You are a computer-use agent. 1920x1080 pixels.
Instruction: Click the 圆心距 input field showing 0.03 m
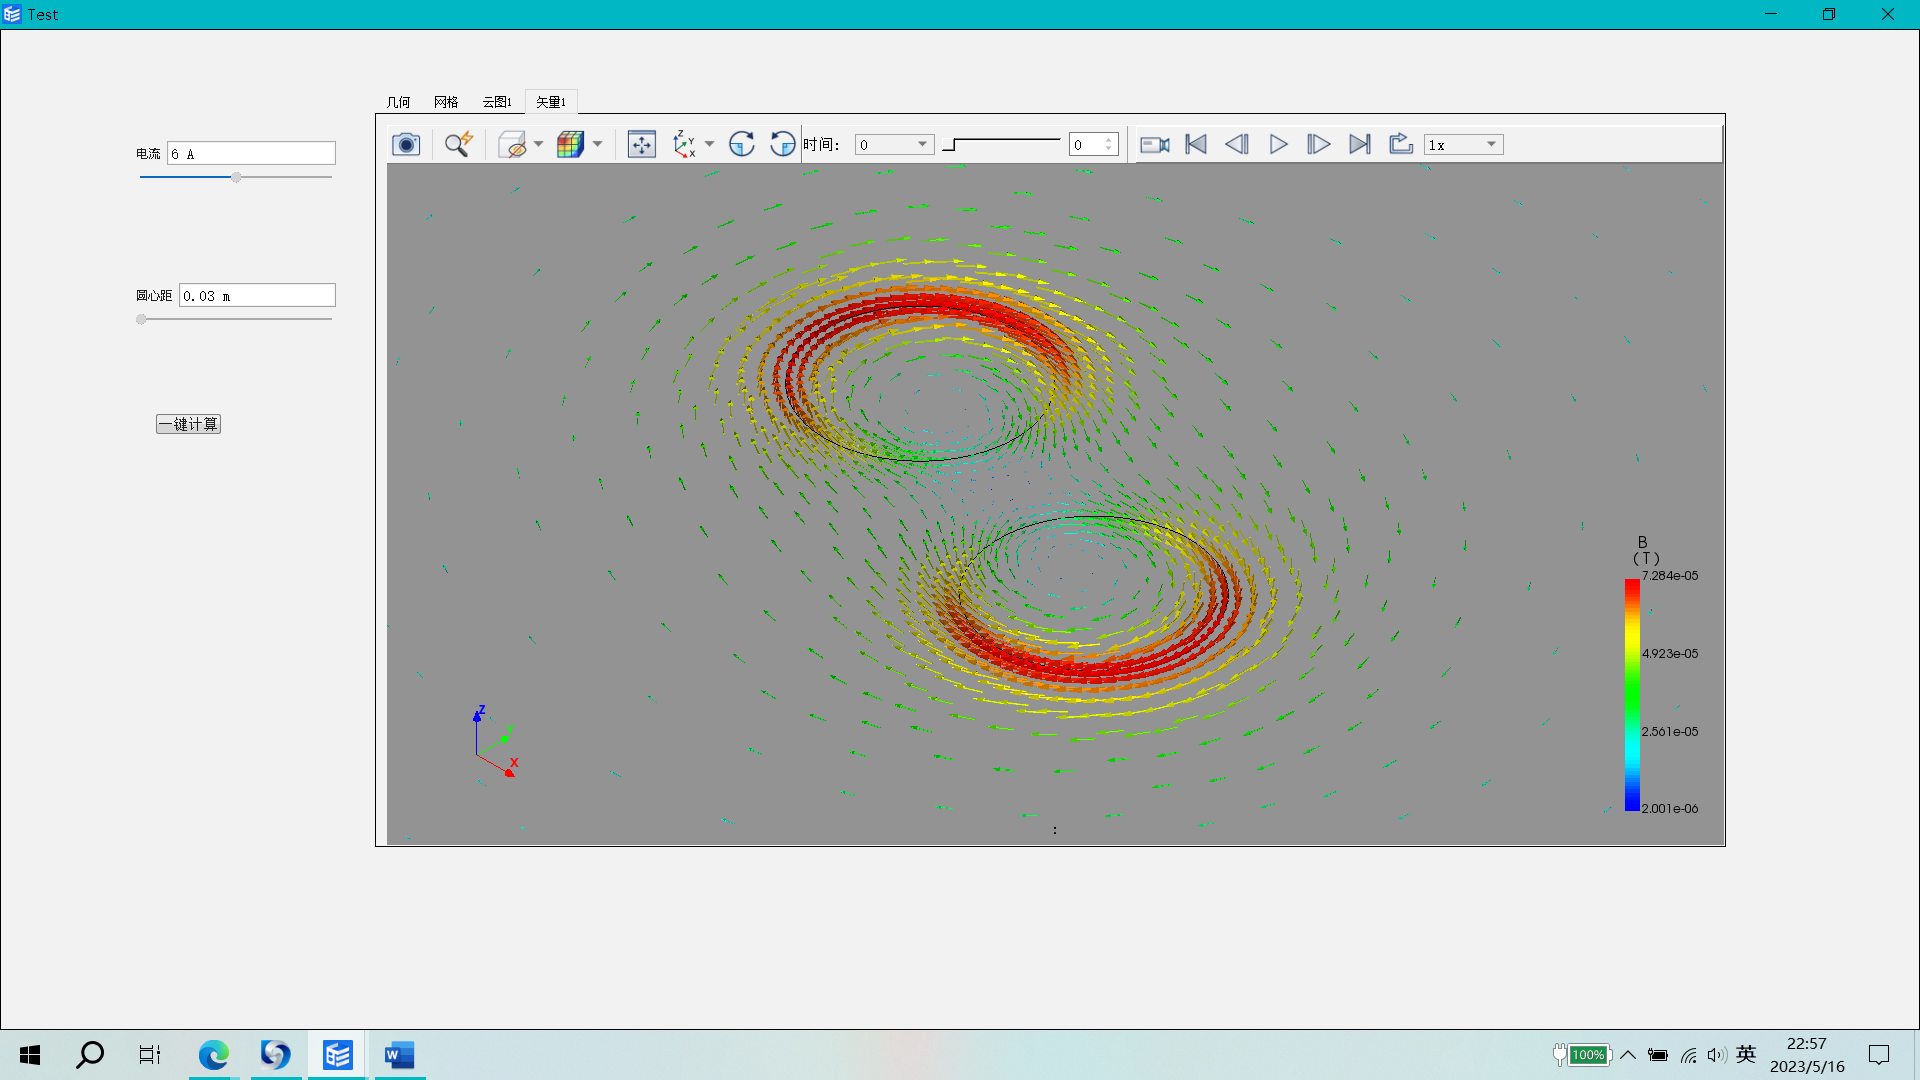click(x=257, y=296)
